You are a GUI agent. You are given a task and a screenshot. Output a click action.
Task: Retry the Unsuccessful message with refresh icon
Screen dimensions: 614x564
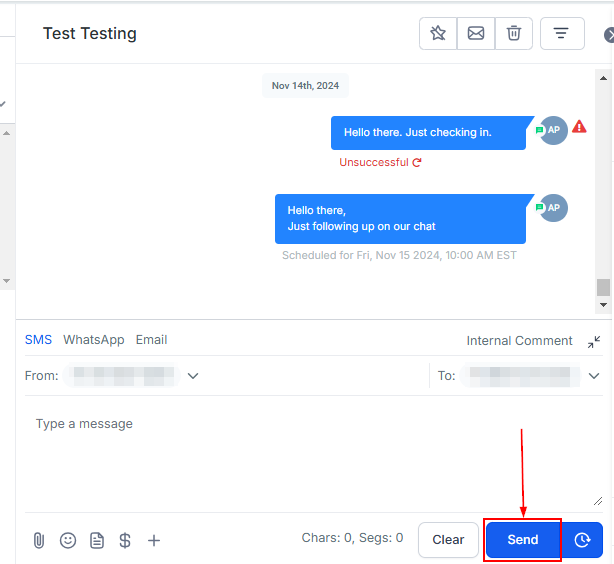pyautogui.click(x=417, y=163)
